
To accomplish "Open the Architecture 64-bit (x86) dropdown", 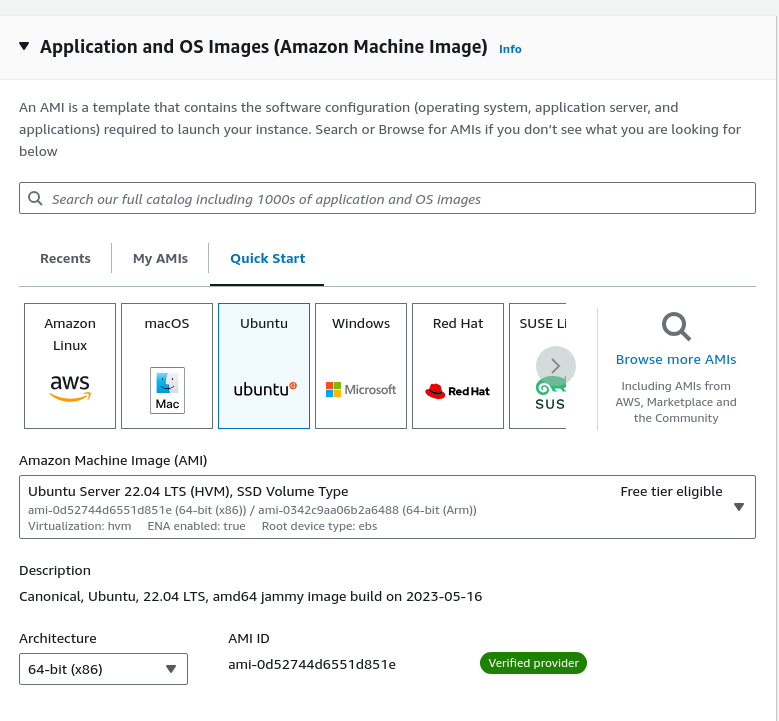I will tap(103, 669).
